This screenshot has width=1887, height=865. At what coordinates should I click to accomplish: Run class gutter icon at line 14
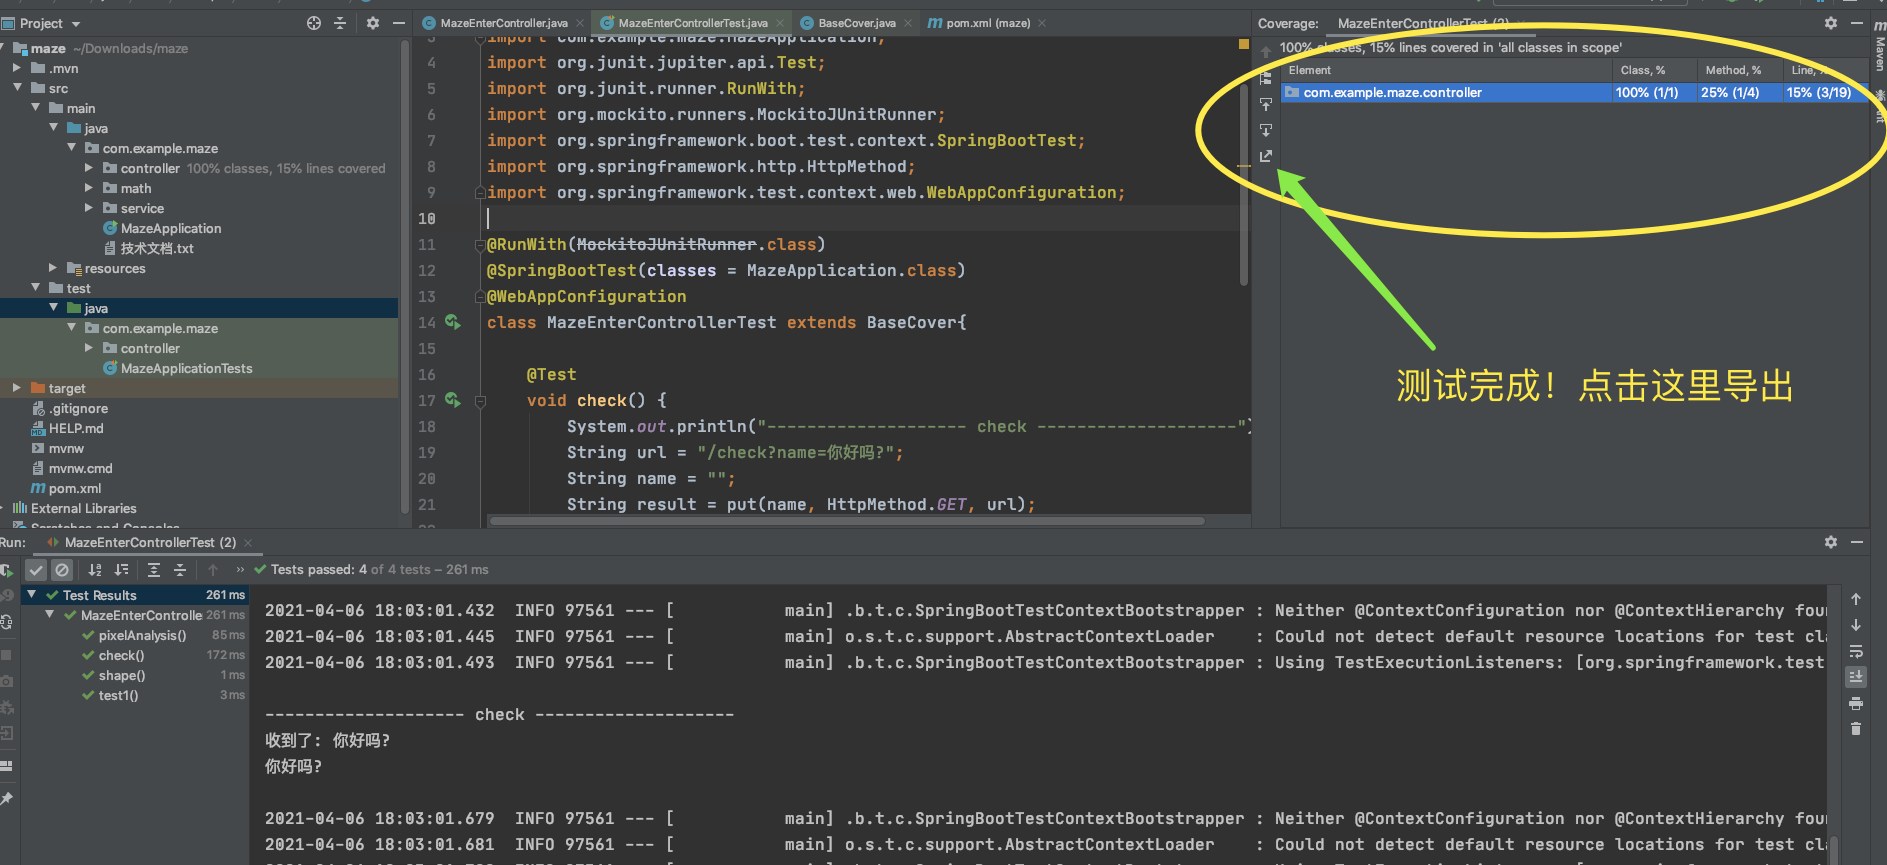tap(453, 322)
